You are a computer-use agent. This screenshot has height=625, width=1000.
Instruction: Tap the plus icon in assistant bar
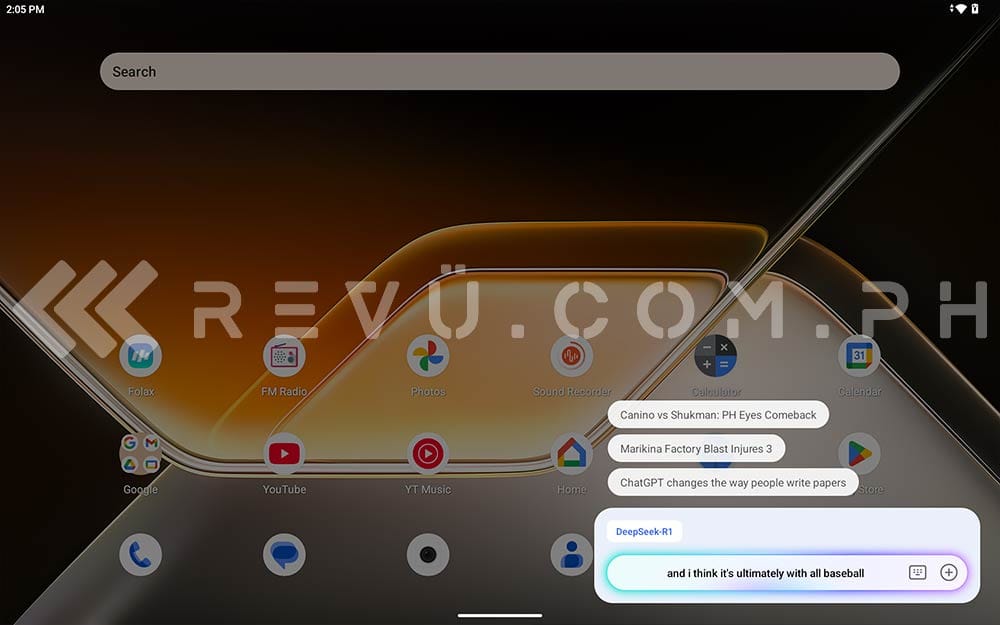point(949,573)
